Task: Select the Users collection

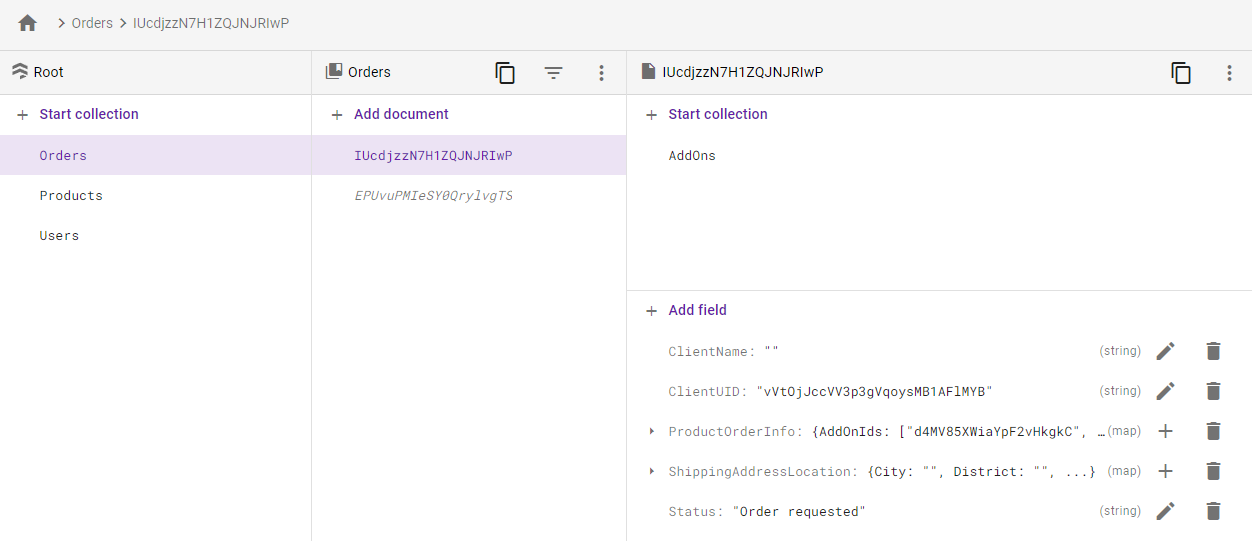Action: point(59,236)
